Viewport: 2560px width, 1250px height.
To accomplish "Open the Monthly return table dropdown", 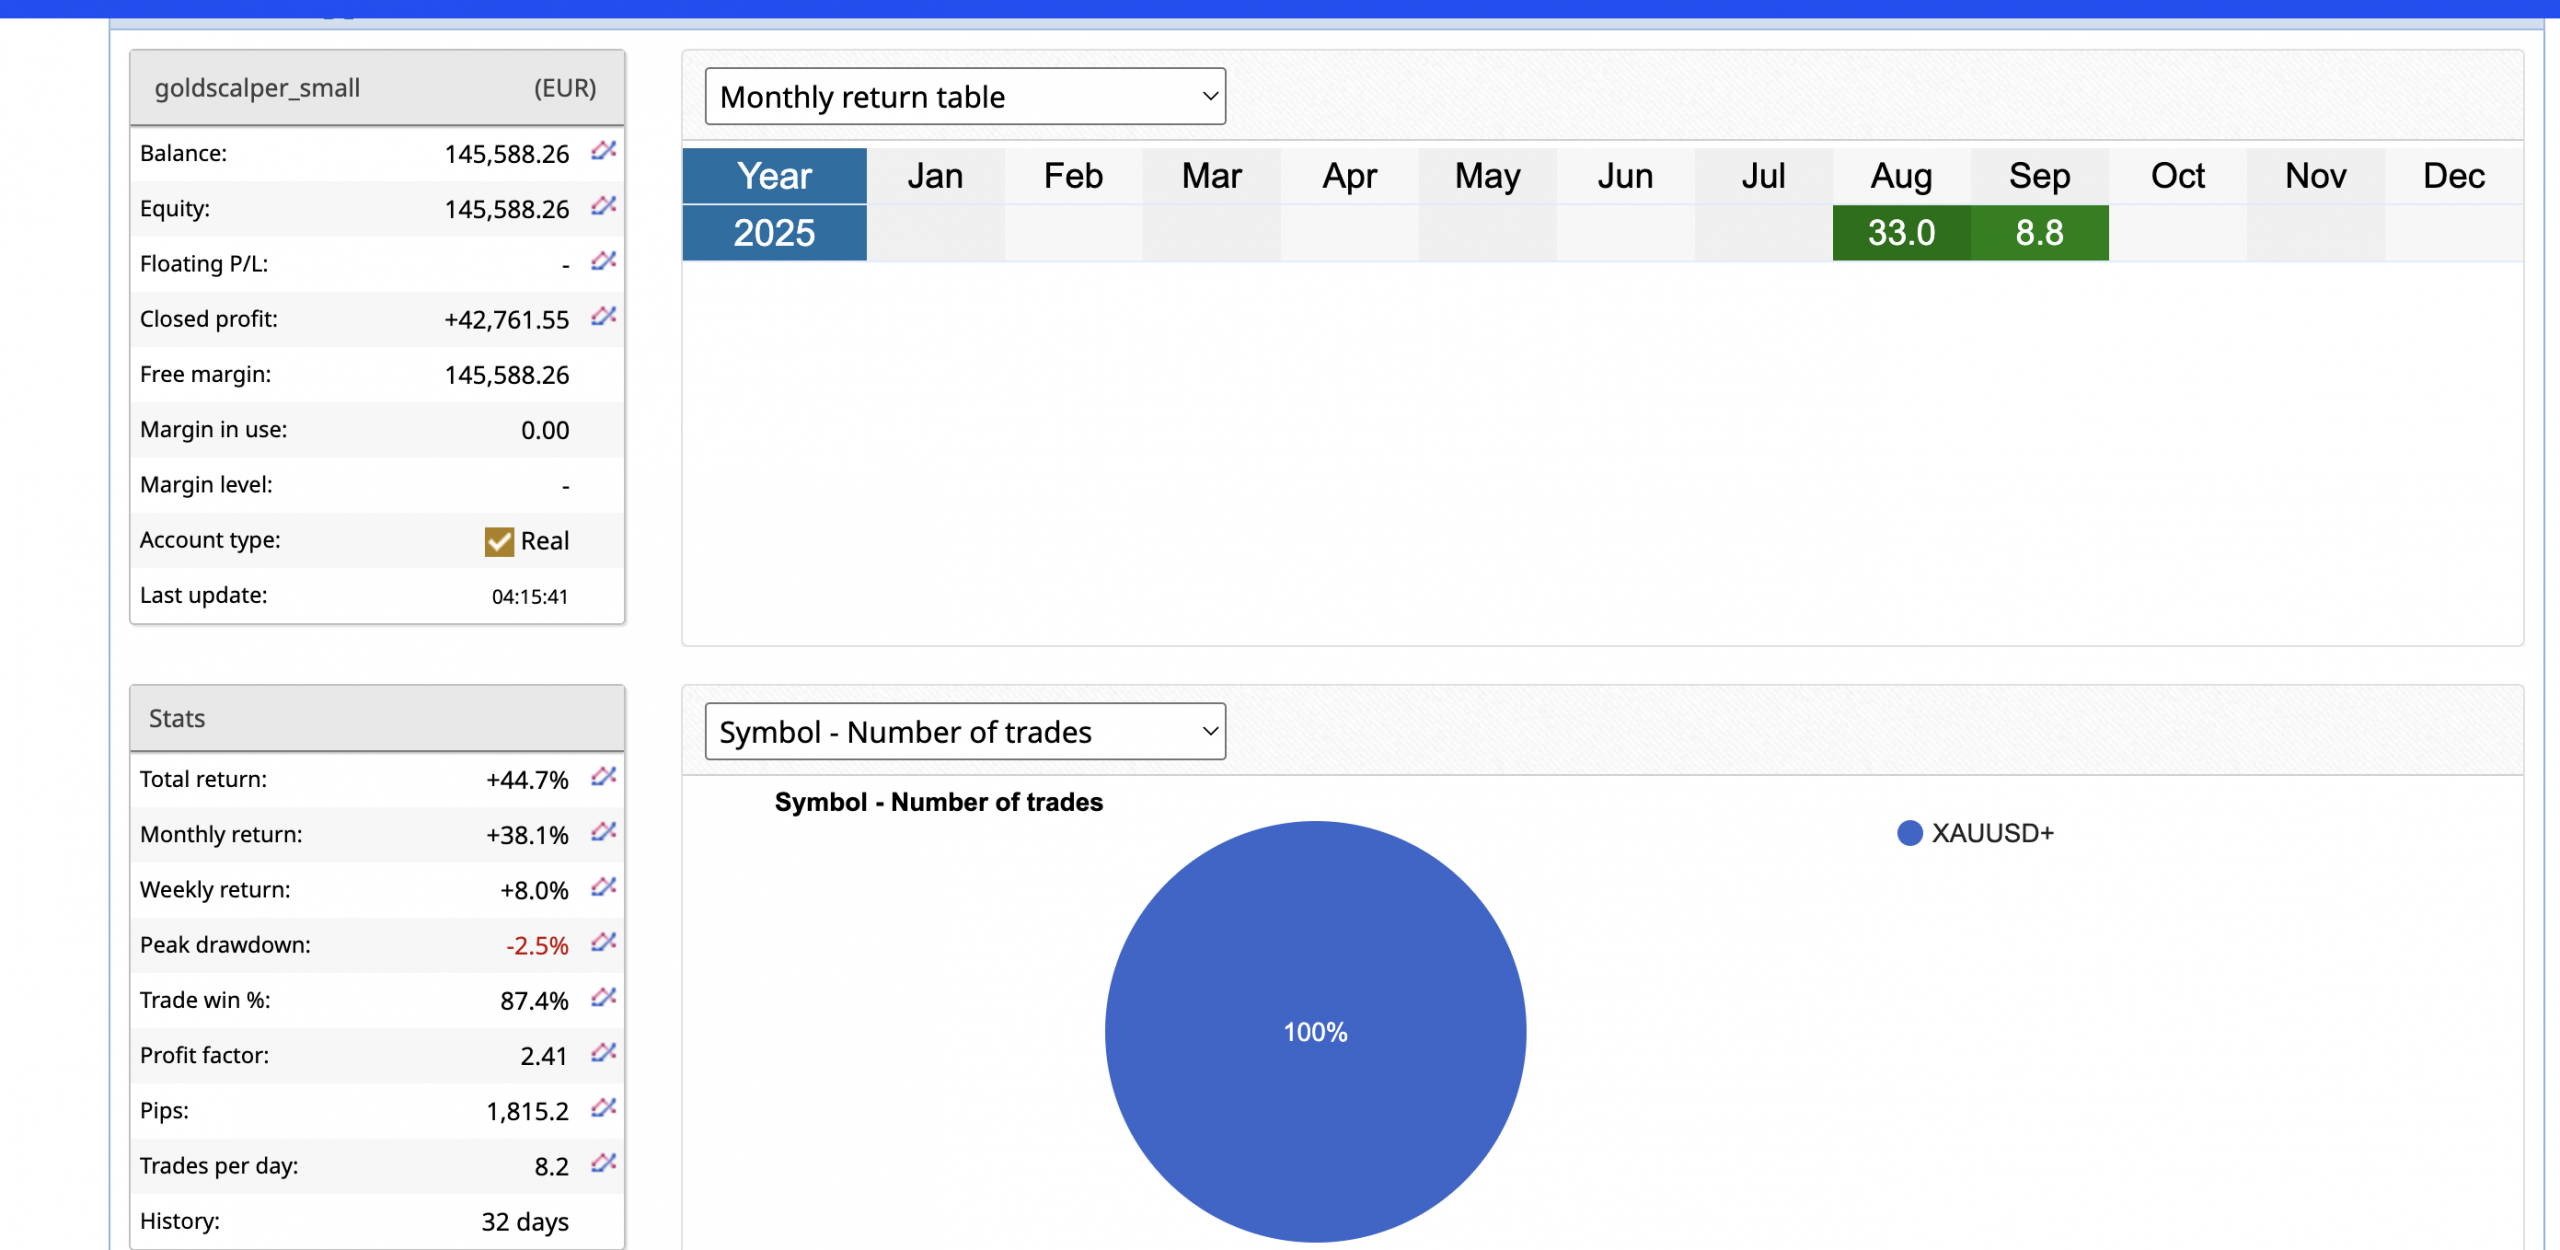I will tap(964, 97).
